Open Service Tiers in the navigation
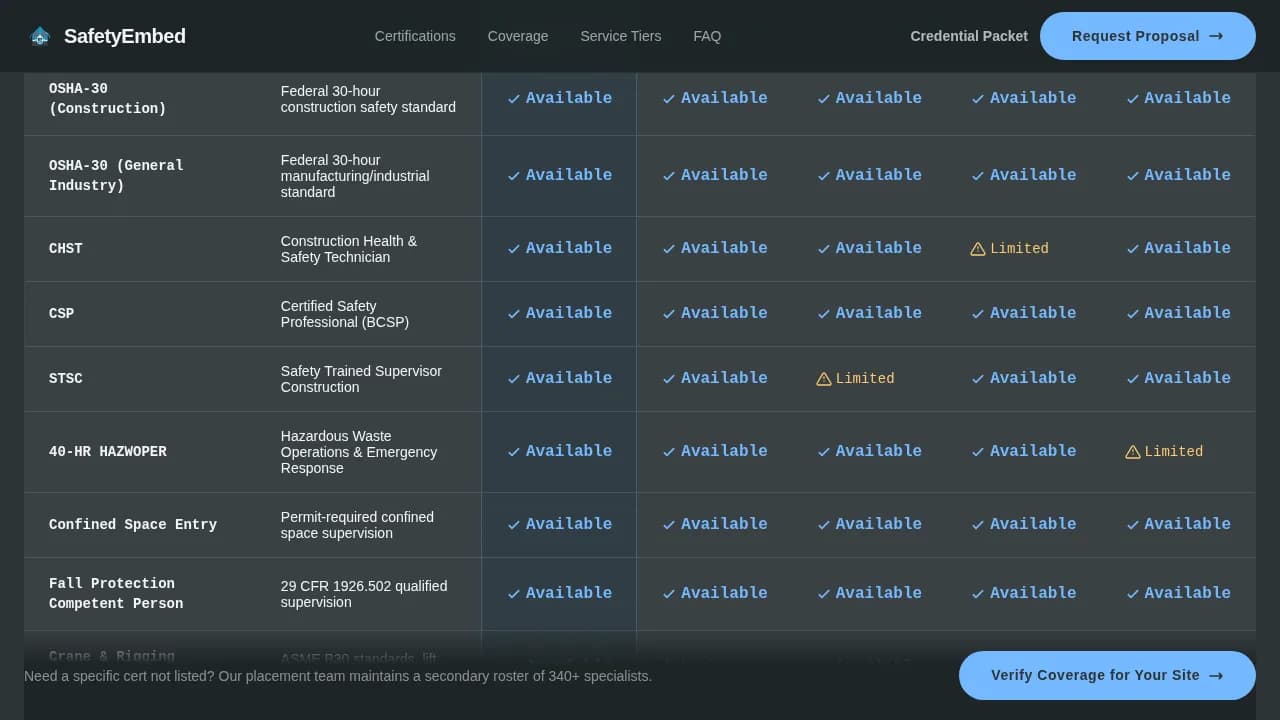Viewport: 1280px width, 720px height. click(x=621, y=36)
